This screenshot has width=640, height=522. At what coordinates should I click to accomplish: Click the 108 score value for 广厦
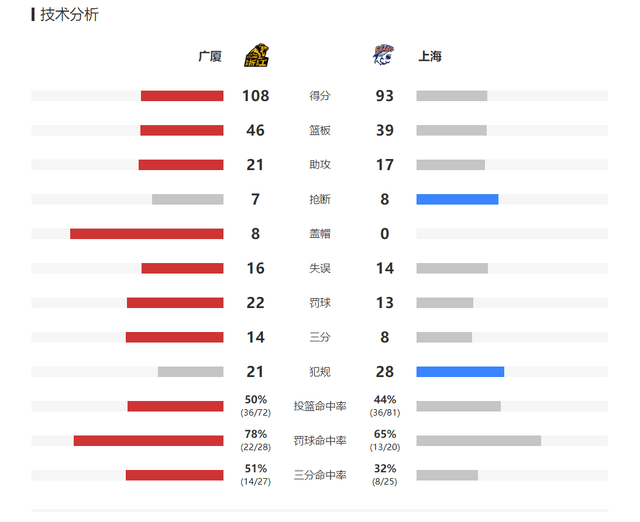pyautogui.click(x=256, y=96)
